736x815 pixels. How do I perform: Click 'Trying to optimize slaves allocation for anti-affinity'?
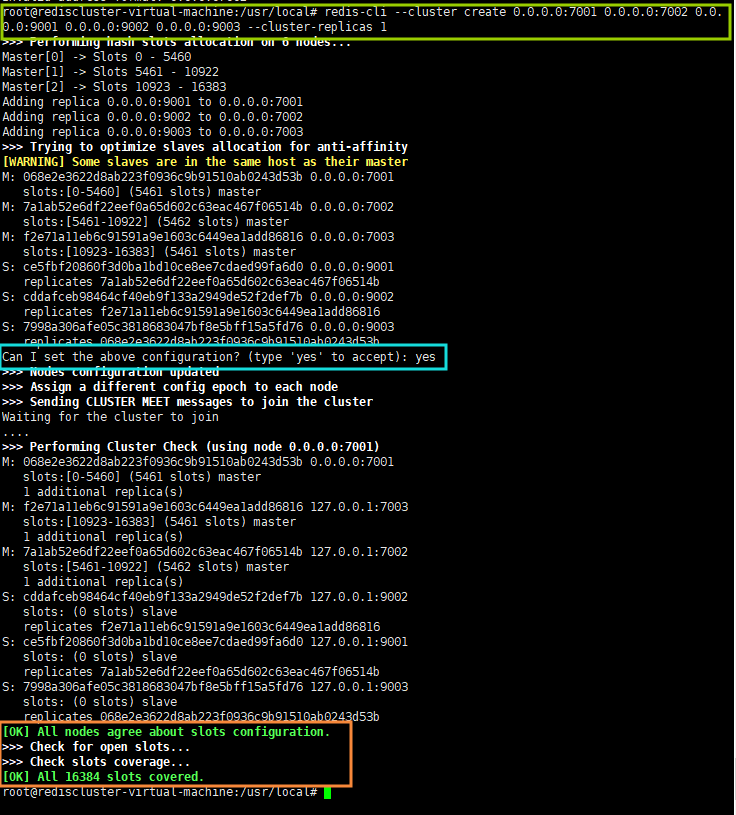coord(218,147)
